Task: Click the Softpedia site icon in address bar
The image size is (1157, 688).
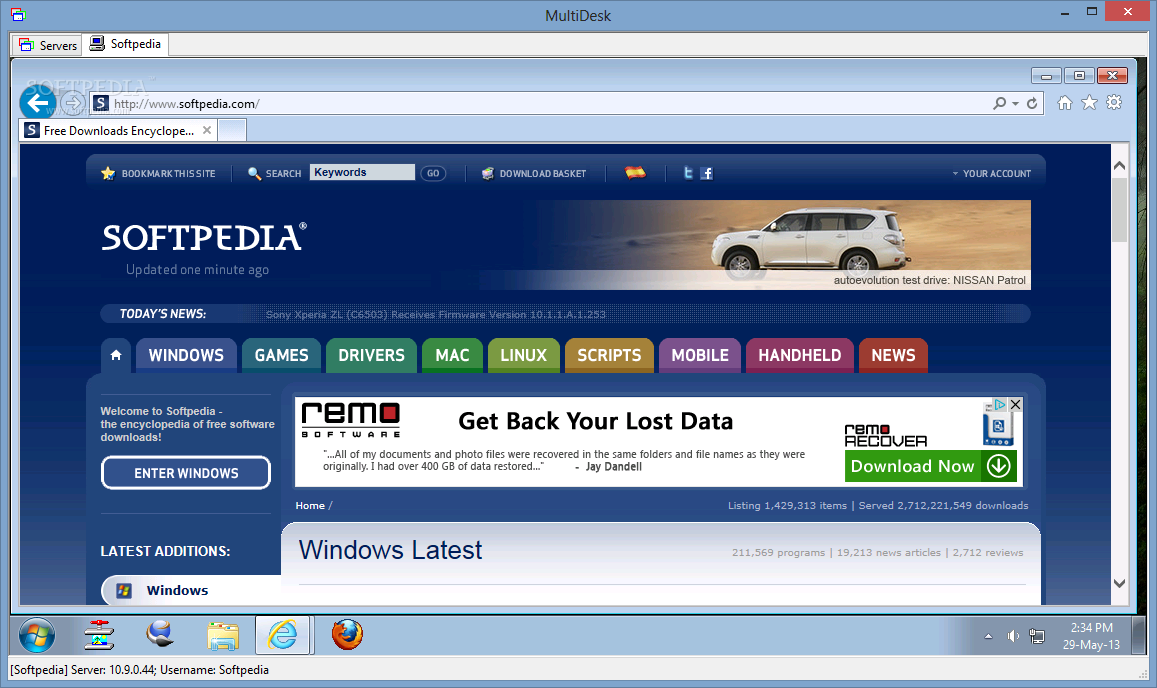Action: [x=101, y=103]
